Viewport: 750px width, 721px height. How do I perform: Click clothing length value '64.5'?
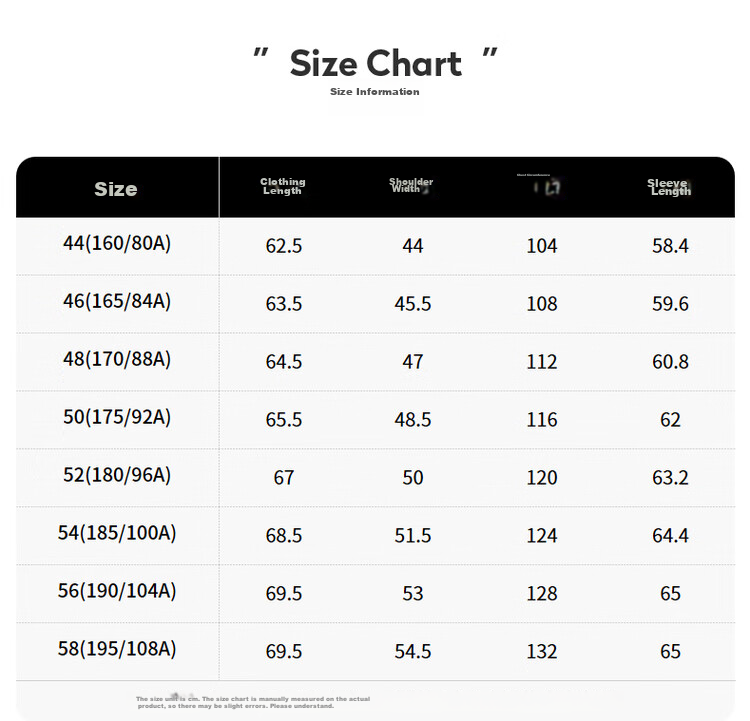point(284,362)
